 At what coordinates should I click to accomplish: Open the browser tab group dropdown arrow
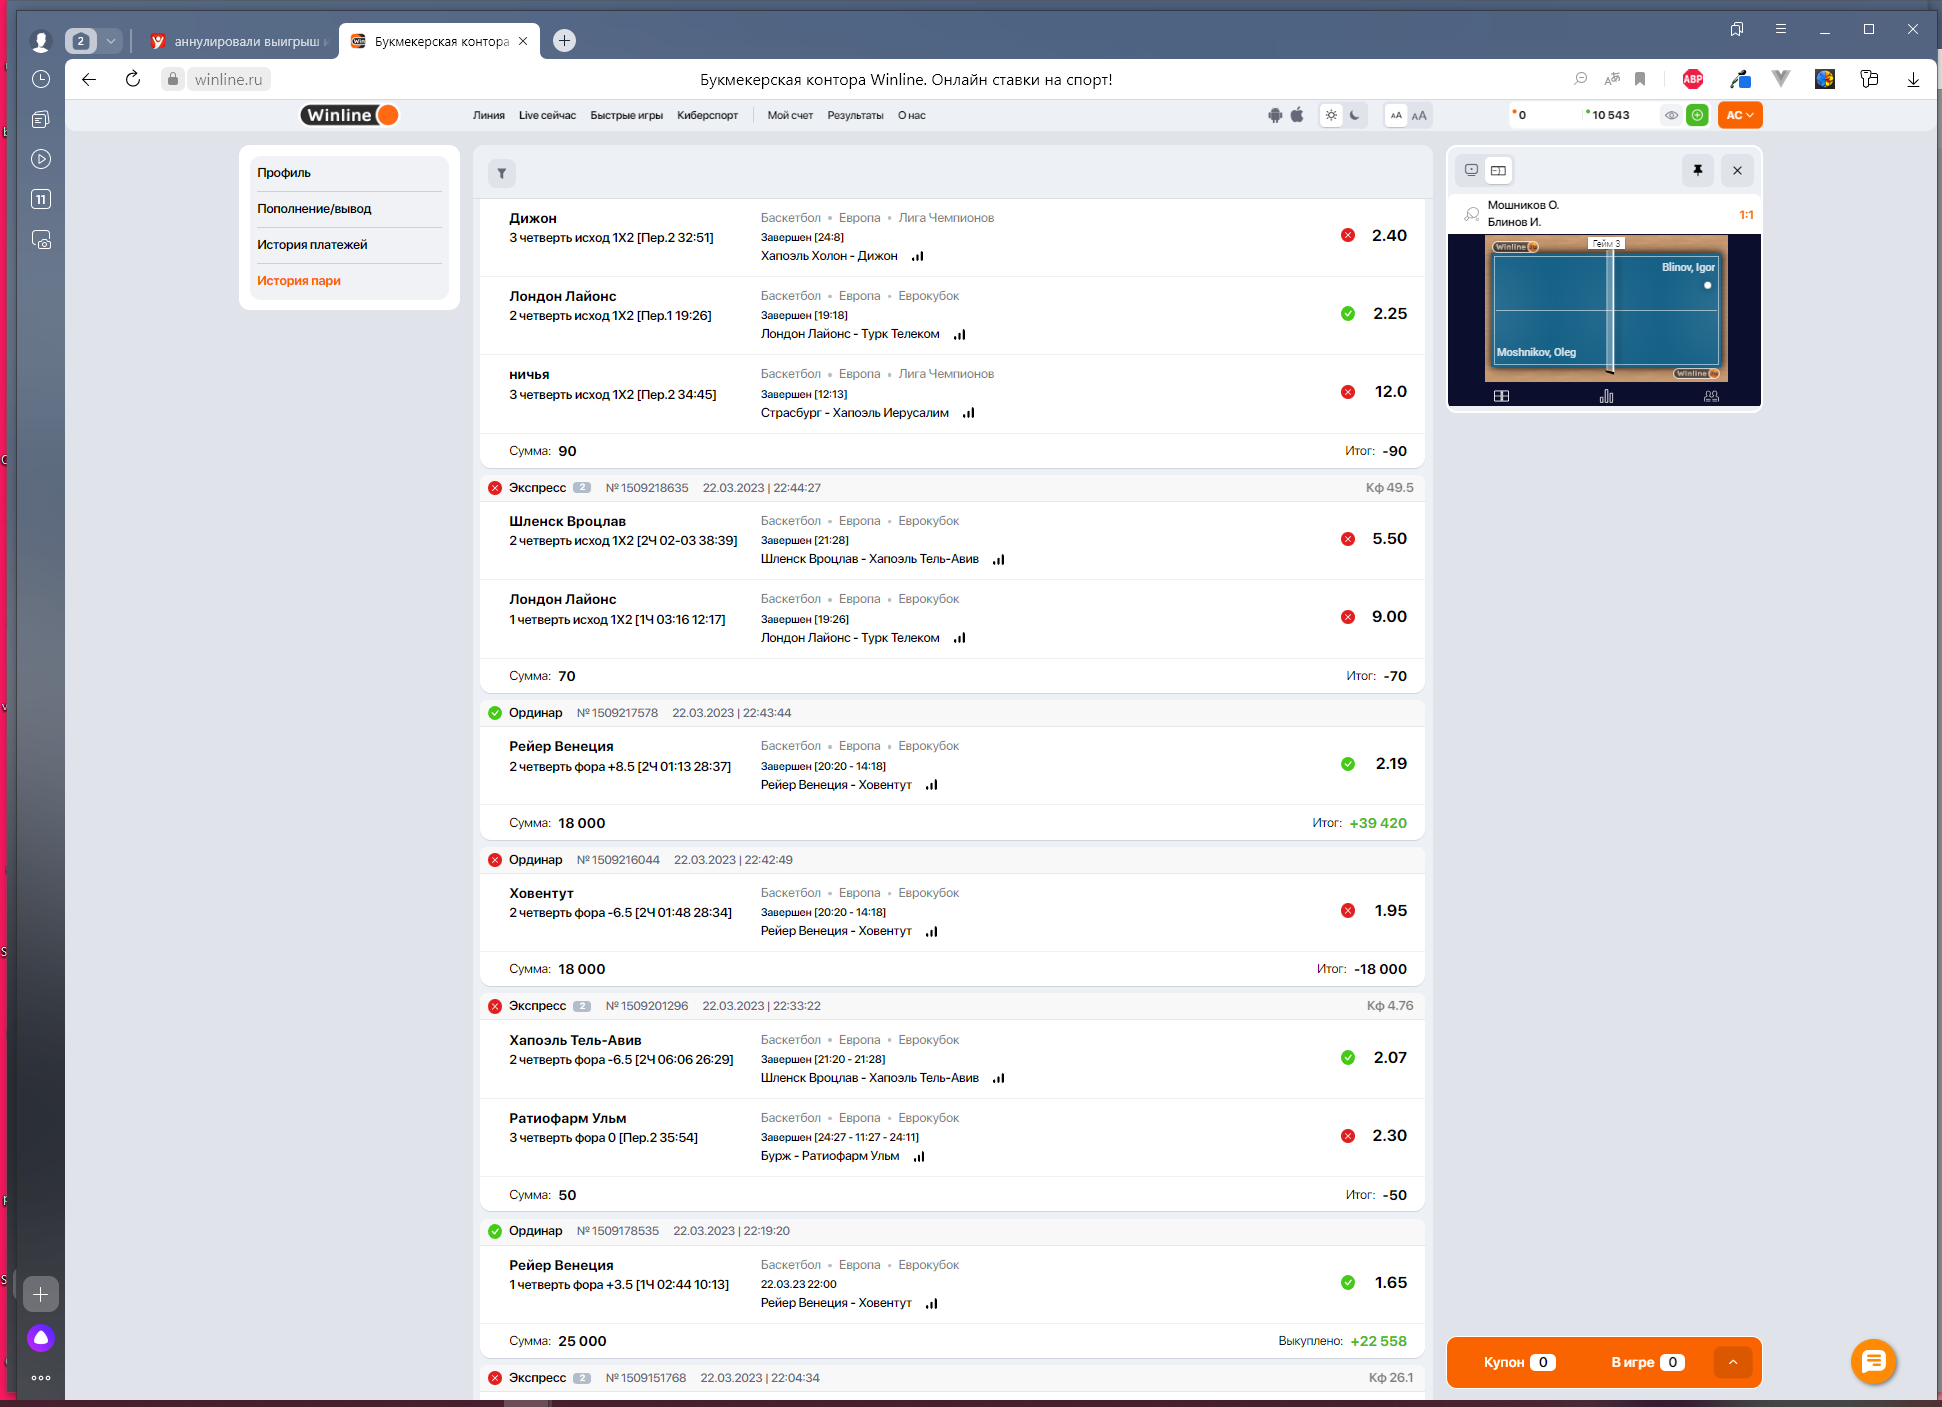(x=111, y=41)
